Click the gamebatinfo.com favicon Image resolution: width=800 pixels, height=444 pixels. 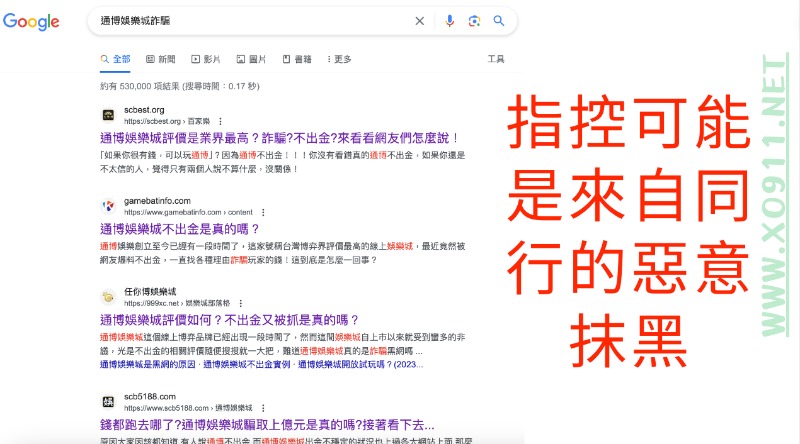[x=108, y=206]
